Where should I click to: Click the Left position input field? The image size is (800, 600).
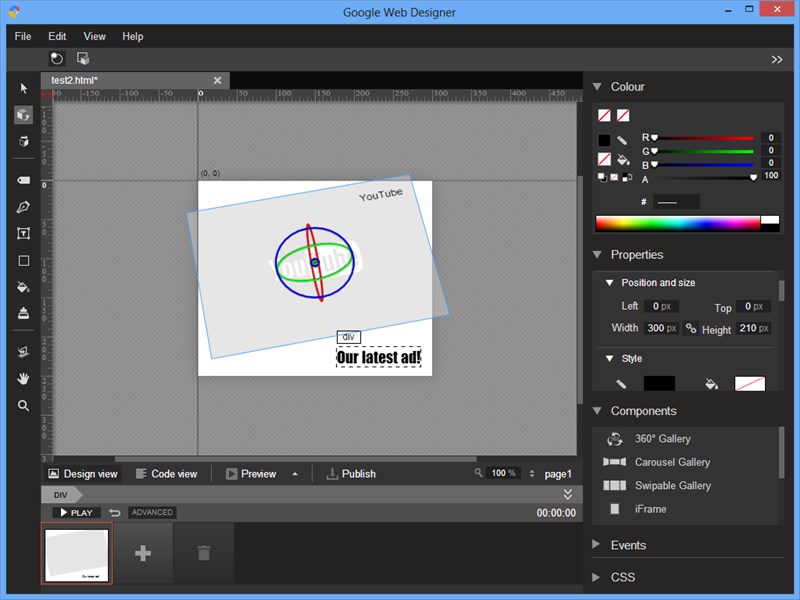click(x=661, y=306)
